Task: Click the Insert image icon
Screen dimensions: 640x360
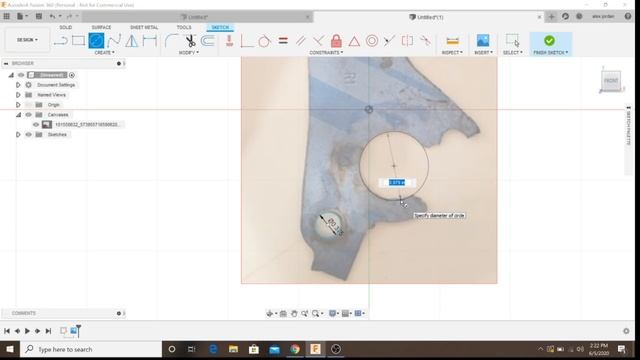Action: coord(483,41)
